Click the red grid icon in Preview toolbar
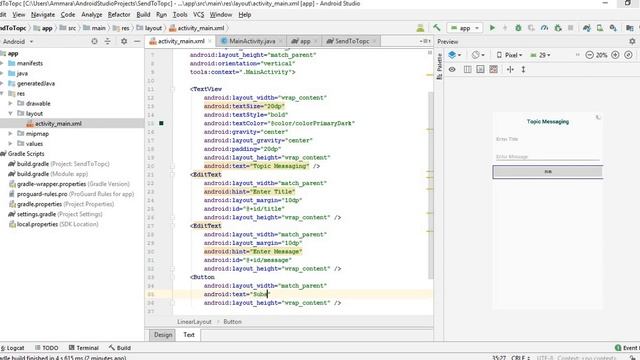 pos(493,69)
